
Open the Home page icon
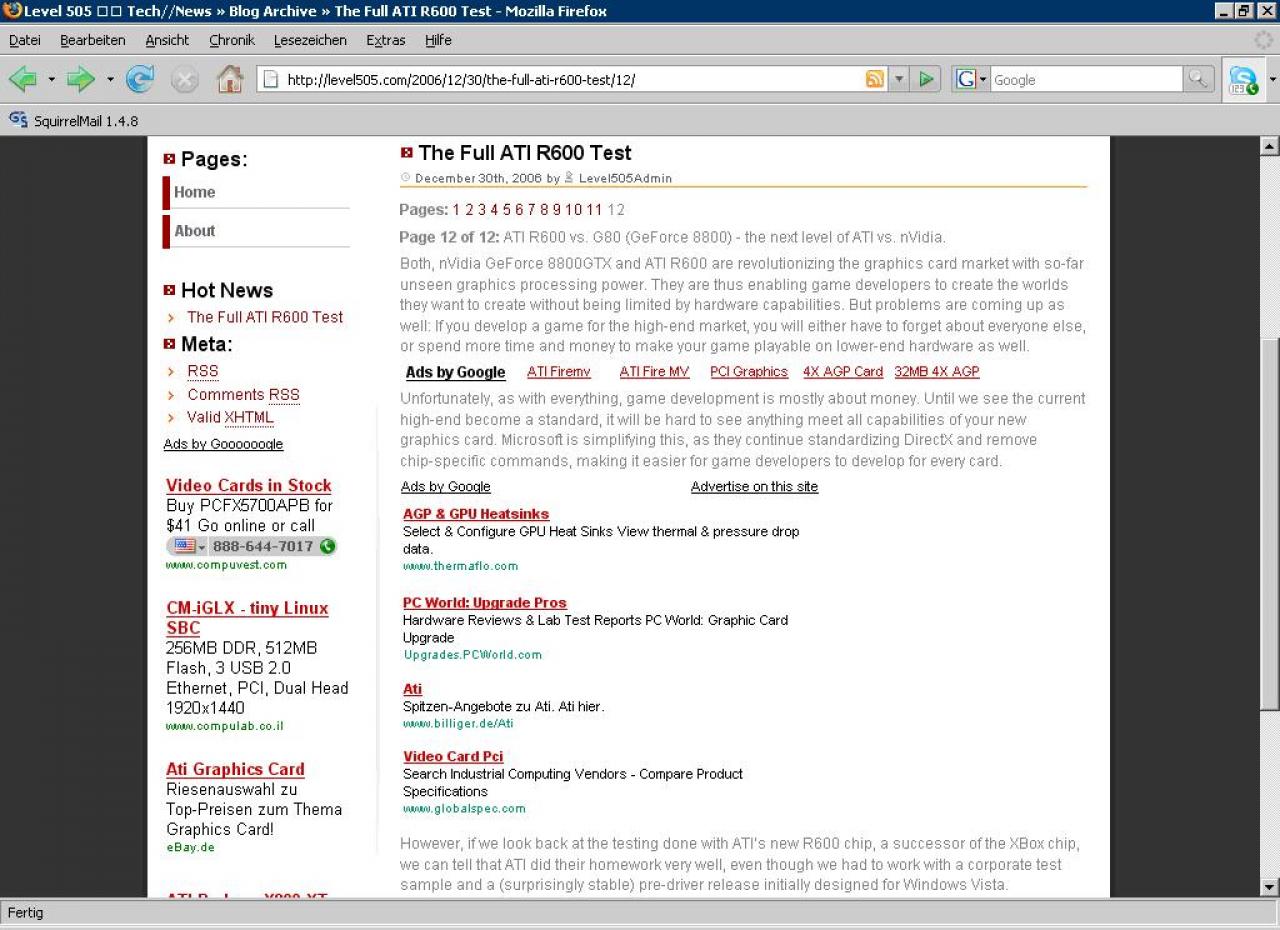(x=230, y=79)
